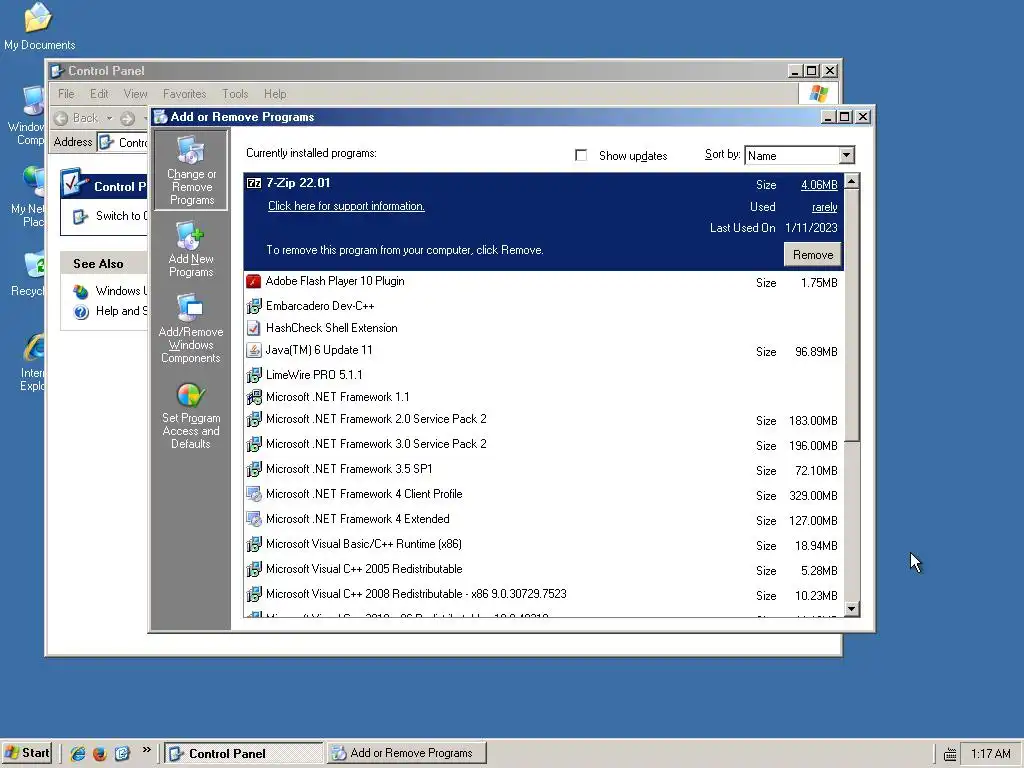This screenshot has width=1024, height=768.
Task: Open Add/Remove Windows Components
Action: [191, 328]
